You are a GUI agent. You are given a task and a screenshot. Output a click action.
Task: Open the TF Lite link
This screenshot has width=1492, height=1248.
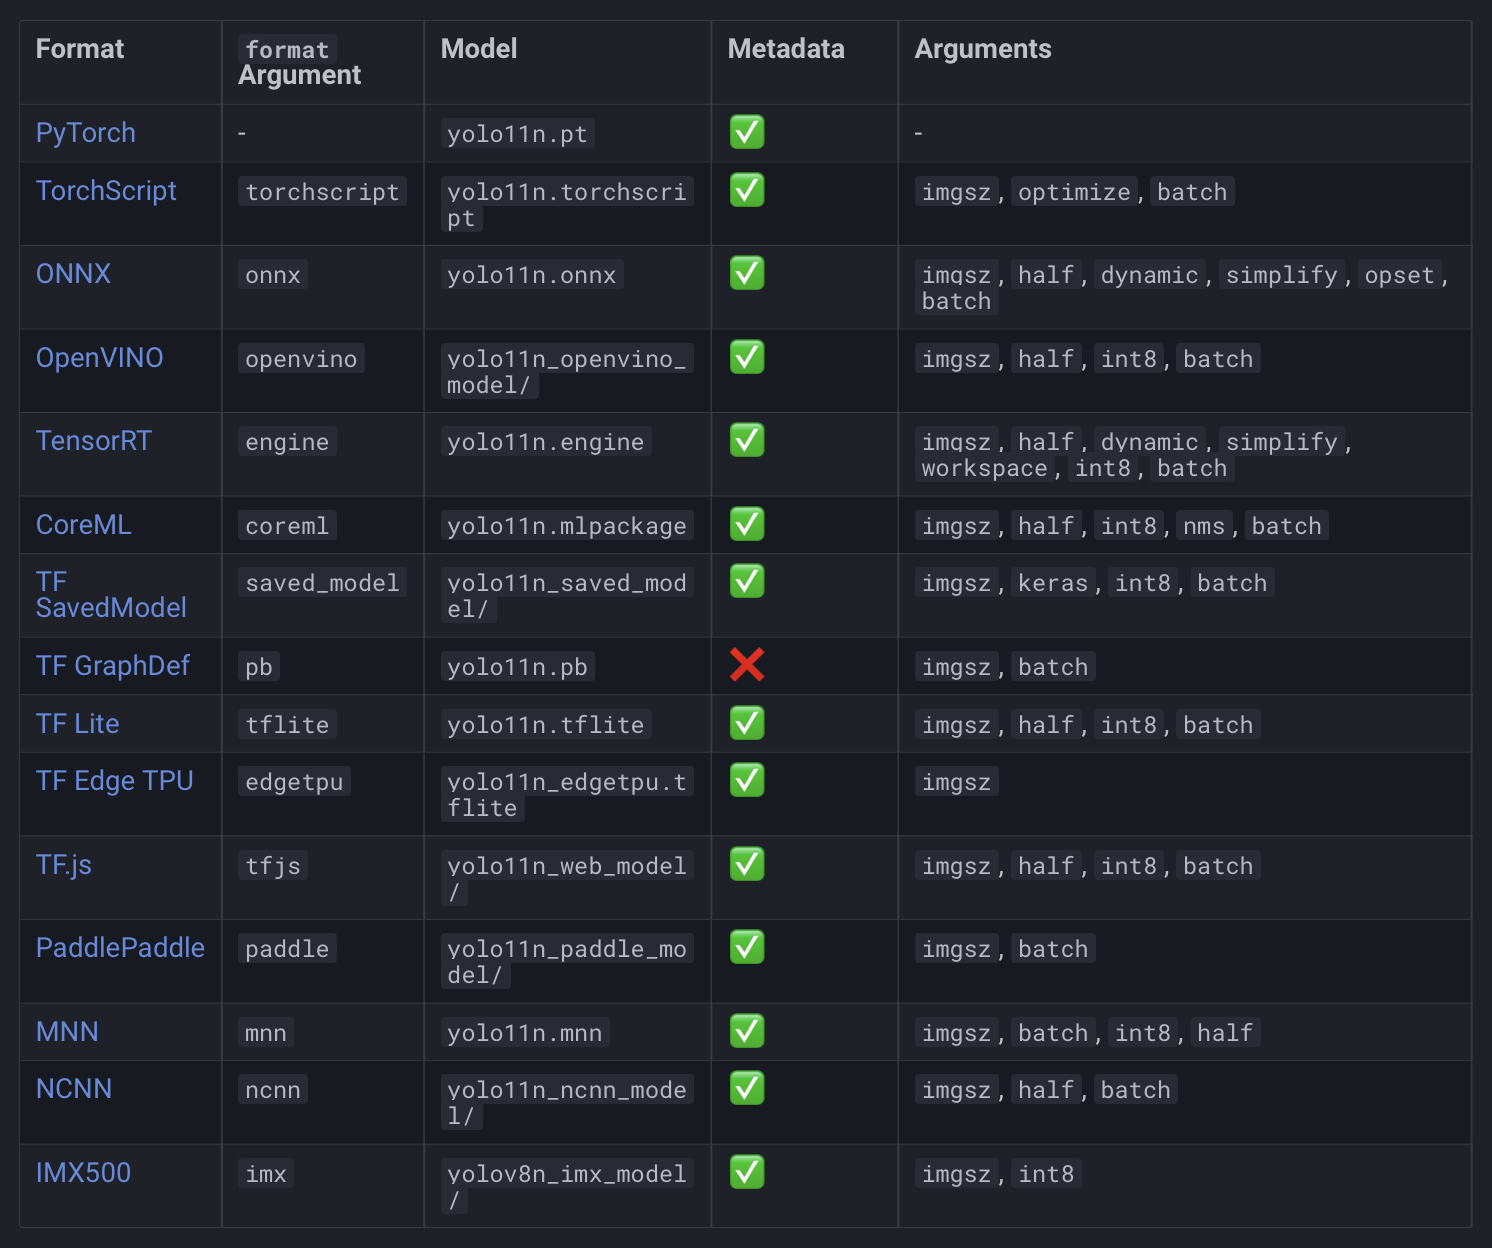(77, 724)
